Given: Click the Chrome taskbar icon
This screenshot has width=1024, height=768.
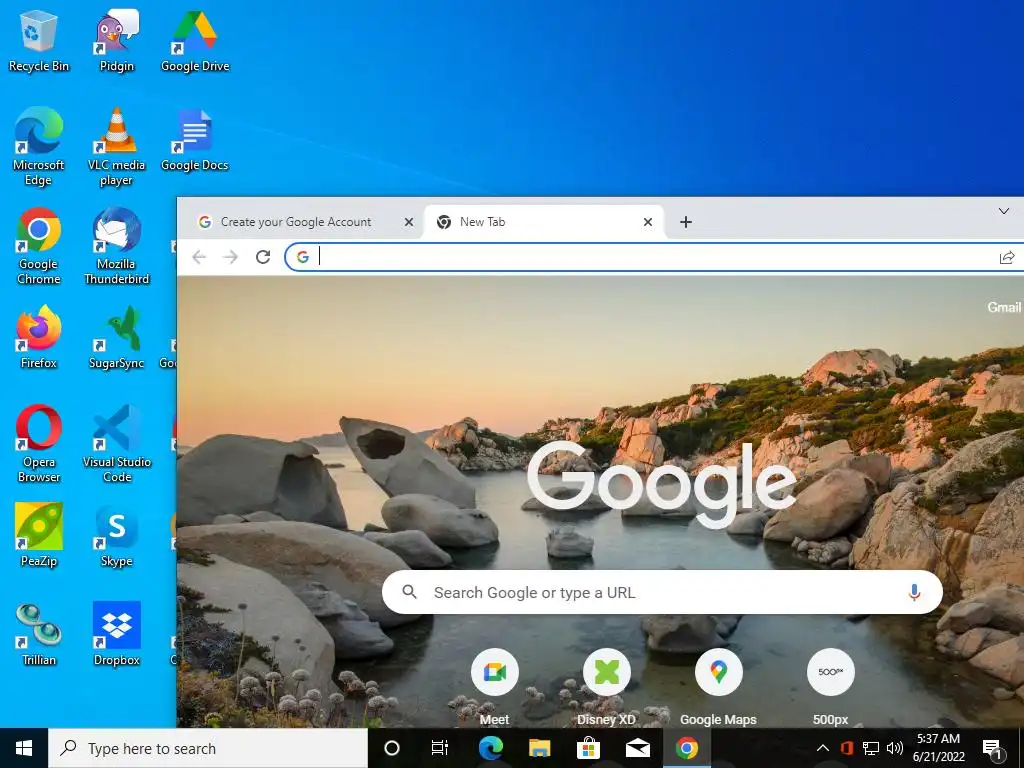Looking at the screenshot, I should point(686,748).
